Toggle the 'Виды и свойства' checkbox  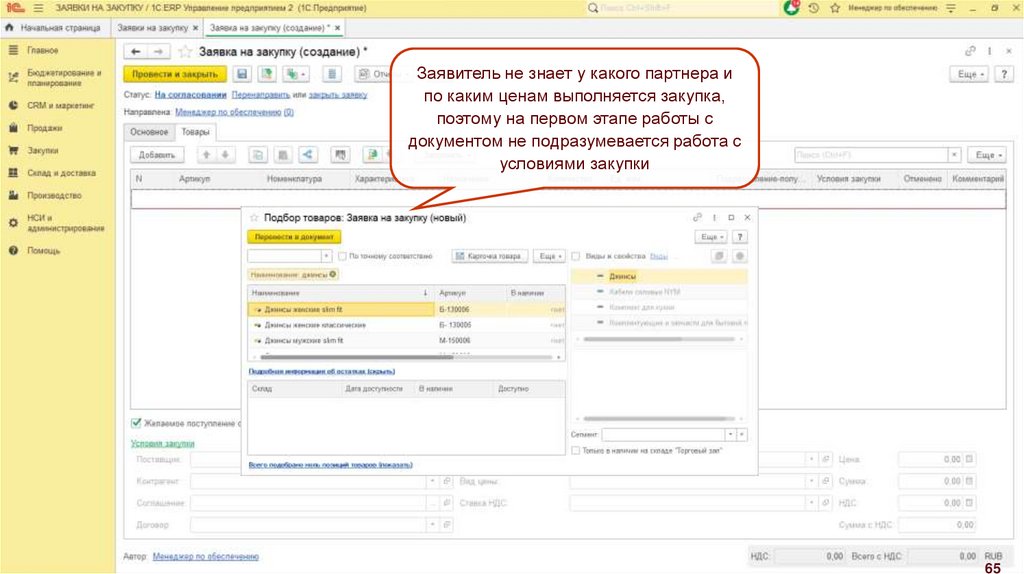pyautogui.click(x=575, y=256)
